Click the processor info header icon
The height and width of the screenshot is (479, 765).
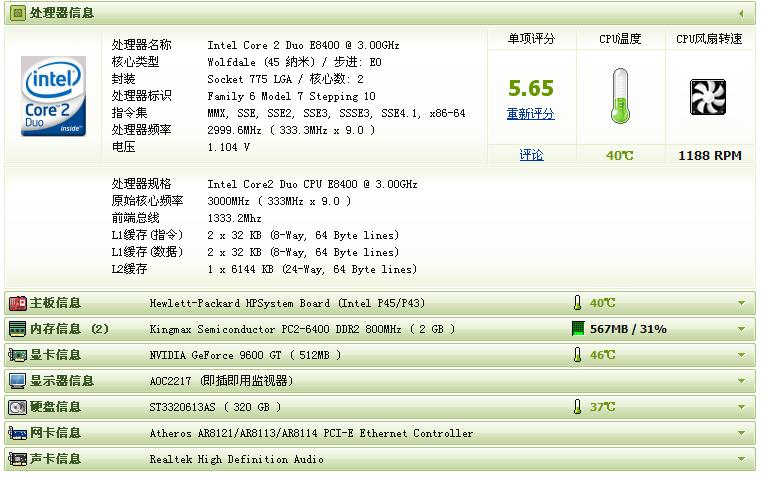18,13
